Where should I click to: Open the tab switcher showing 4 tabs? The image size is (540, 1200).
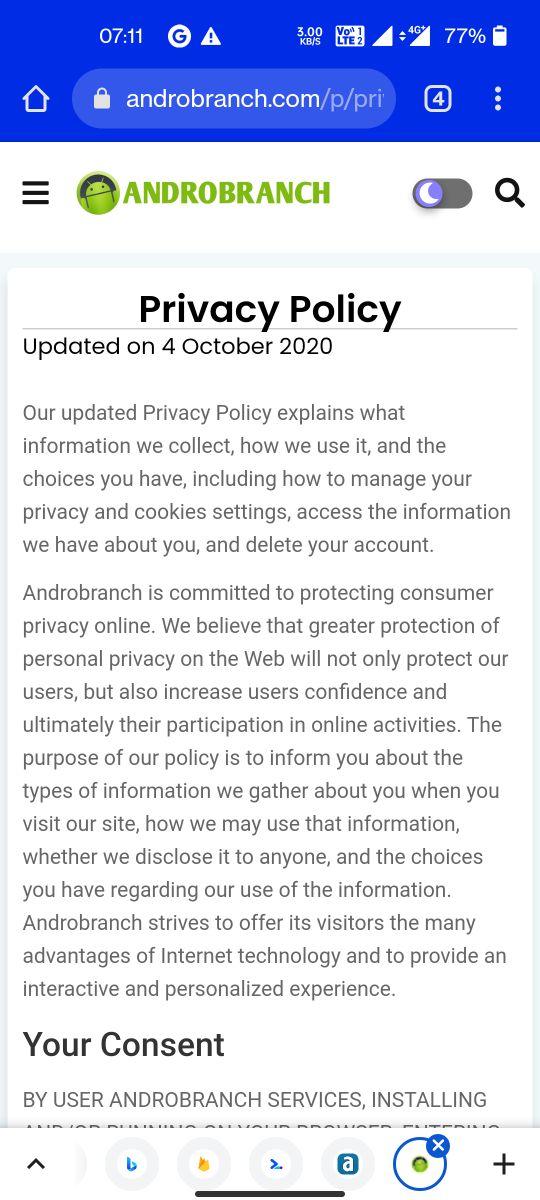click(438, 98)
